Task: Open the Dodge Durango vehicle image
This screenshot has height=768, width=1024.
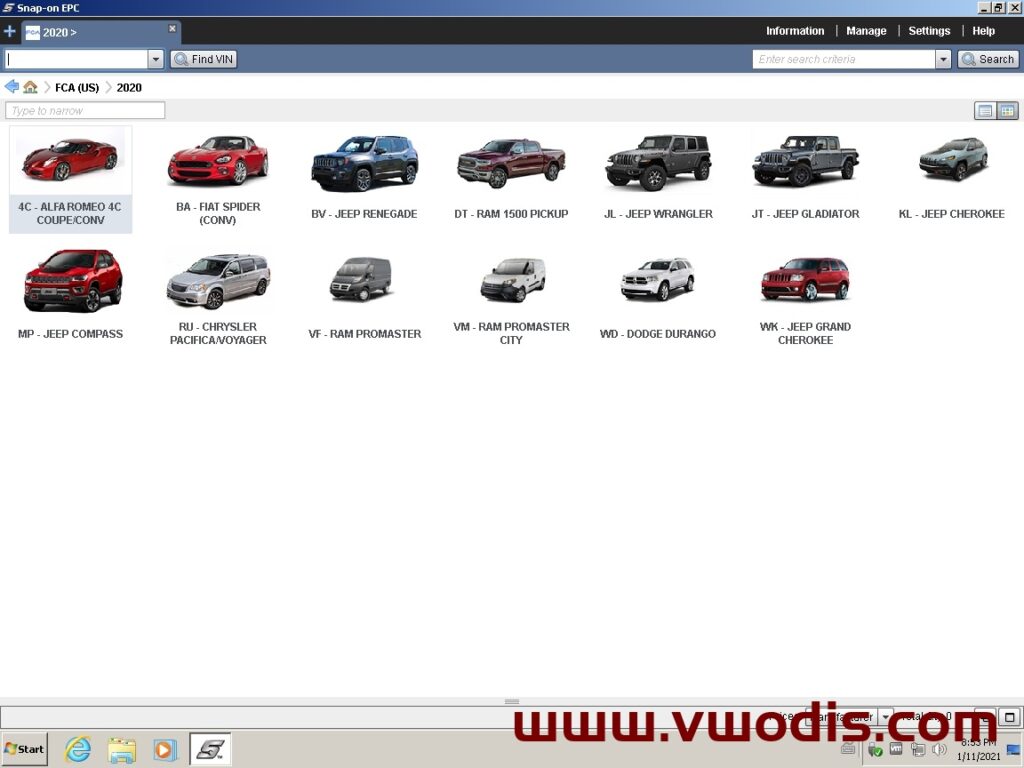Action: (x=657, y=279)
